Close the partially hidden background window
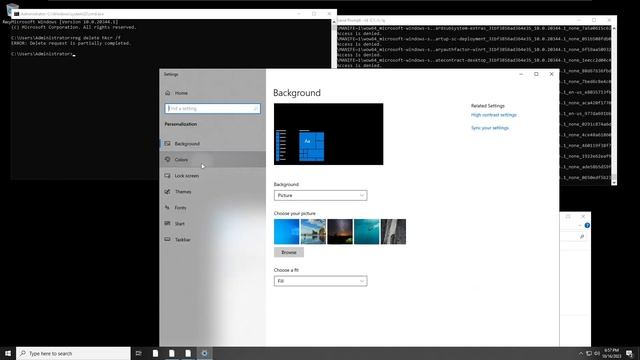Viewport: 640px width, 360px height. (583, 216)
